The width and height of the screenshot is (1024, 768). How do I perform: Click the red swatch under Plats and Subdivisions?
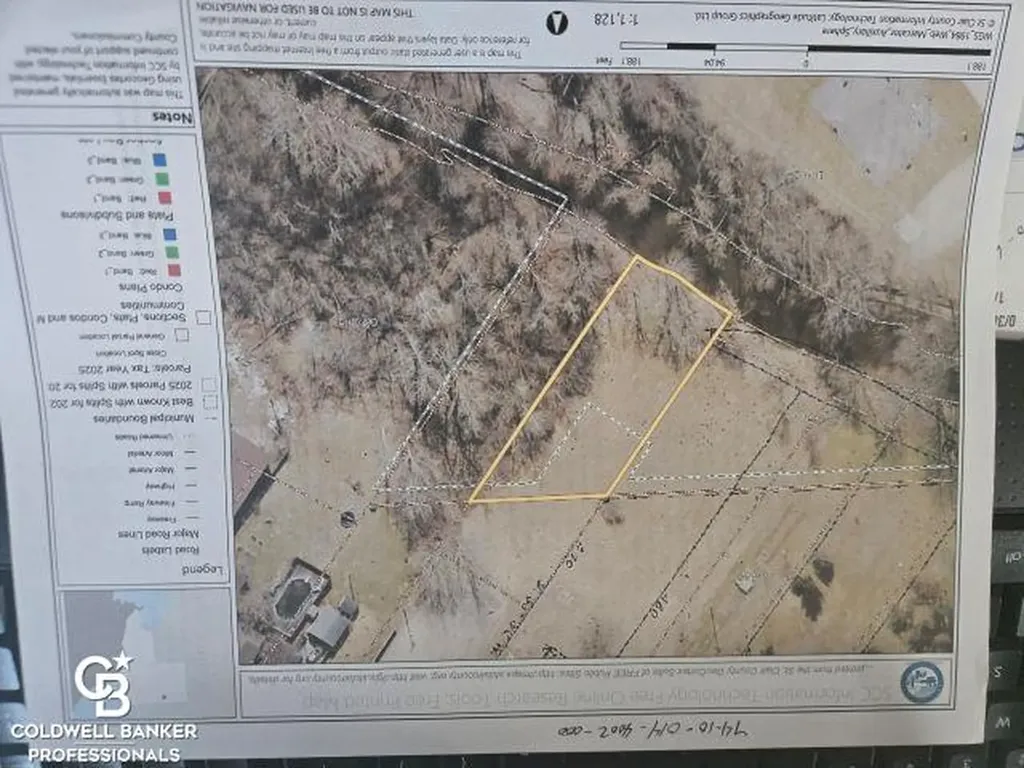pos(165,197)
